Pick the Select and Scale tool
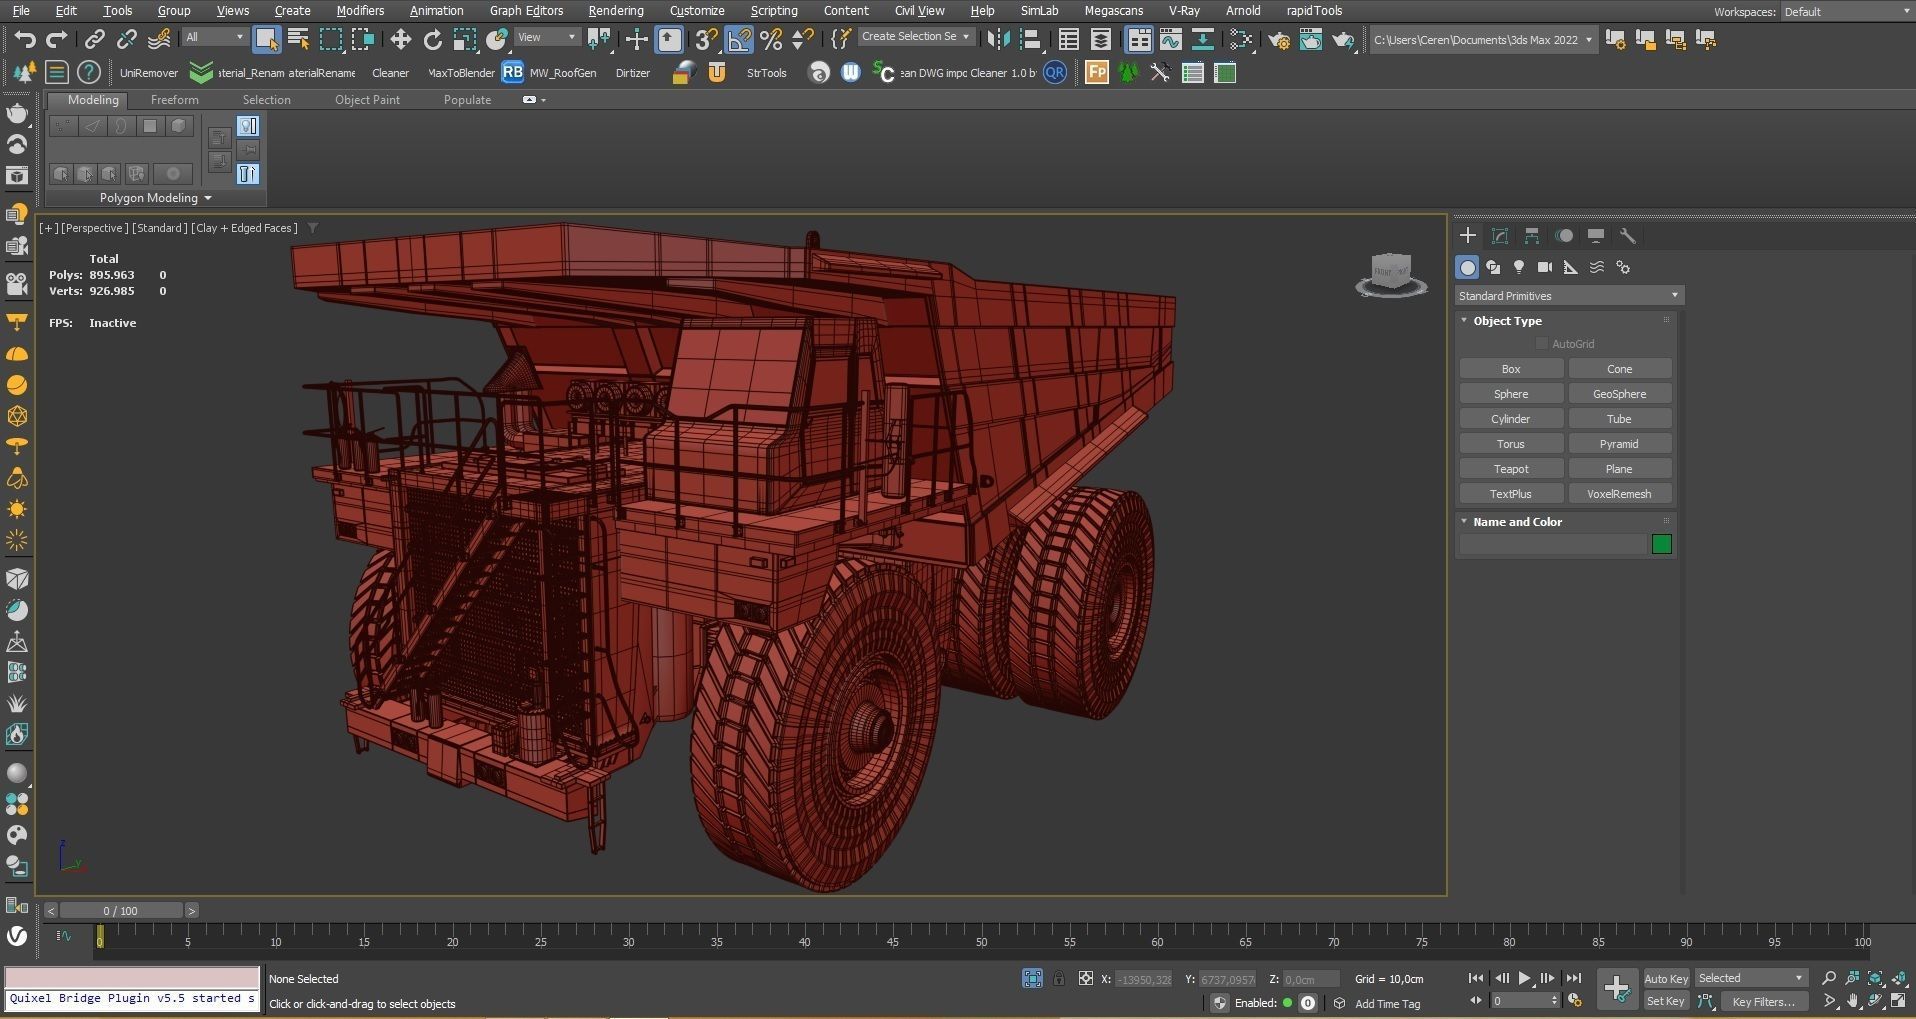 click(x=465, y=40)
